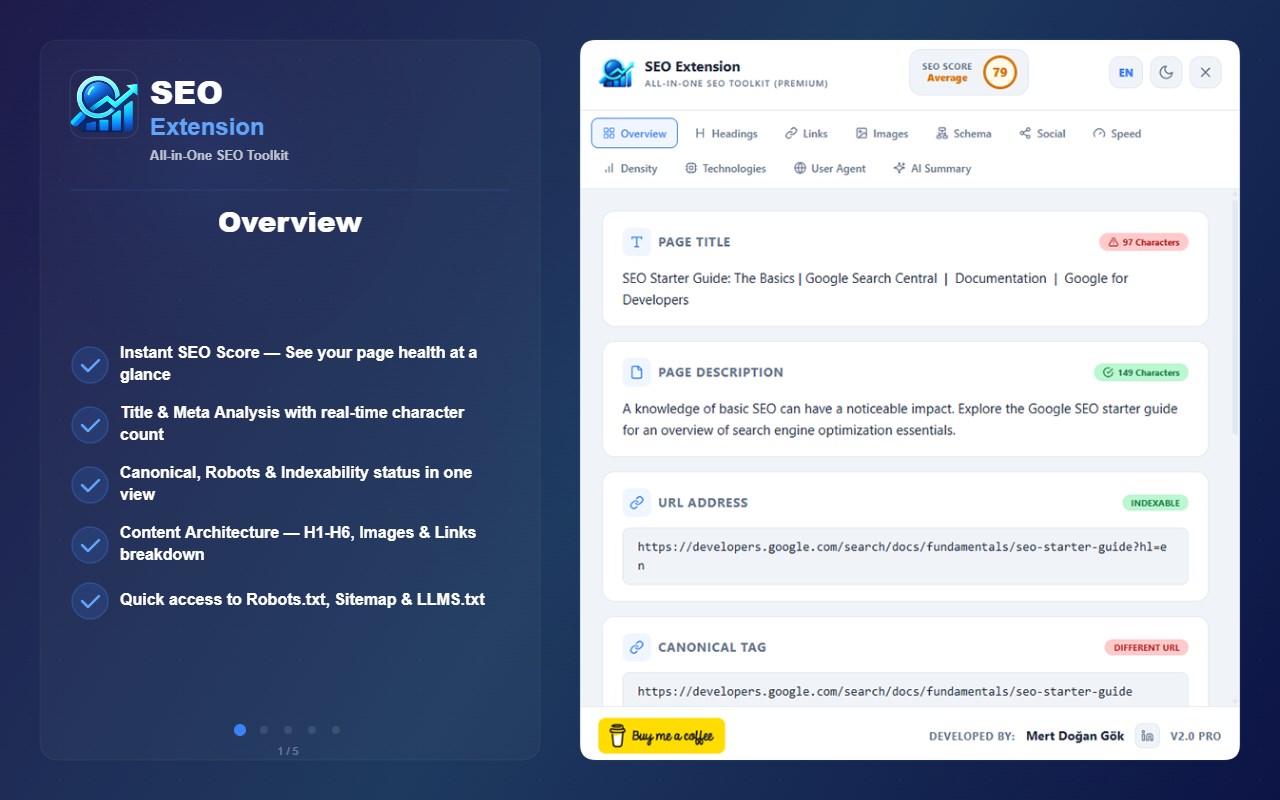Click the 'ALL-IN-ONE SEO TOOLKIT (PREMIUM)' subtitle
Screen dimensions: 1280x800
[x=736, y=84]
